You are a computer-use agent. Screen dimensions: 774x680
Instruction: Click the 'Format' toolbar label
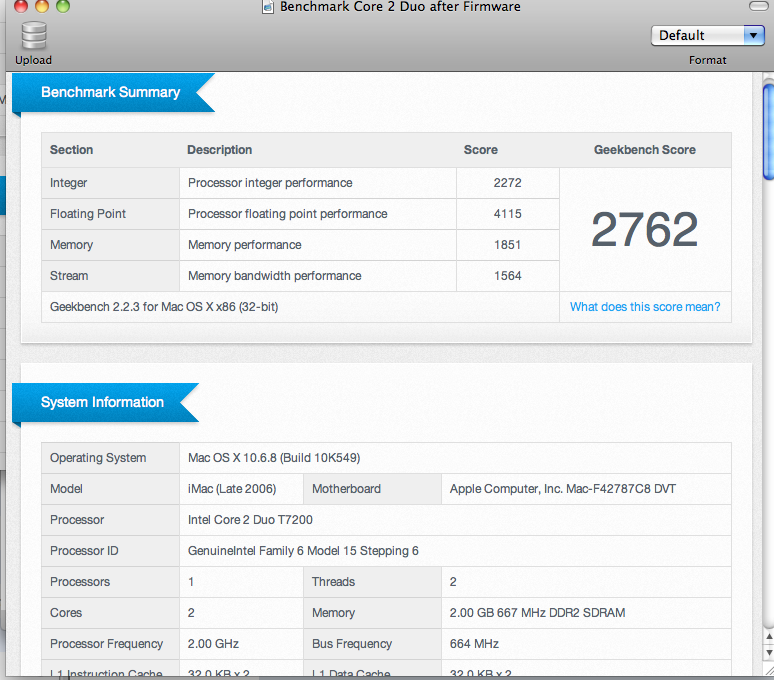click(x=707, y=60)
